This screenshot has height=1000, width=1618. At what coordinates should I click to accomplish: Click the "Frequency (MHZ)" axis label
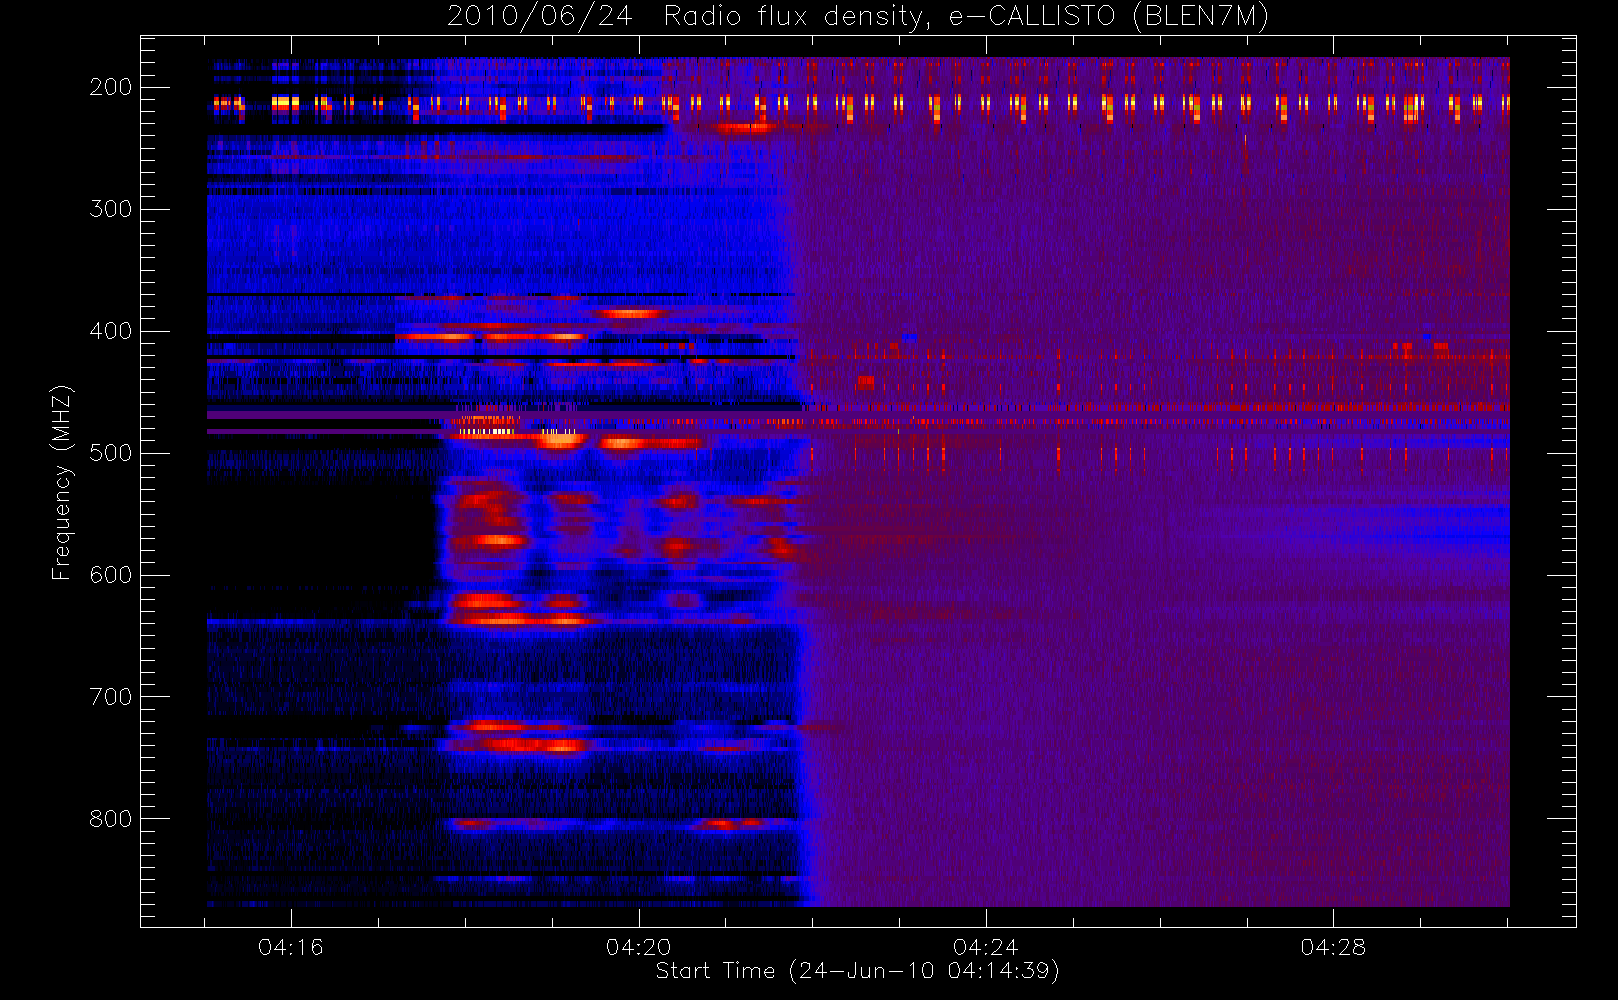(x=62, y=482)
